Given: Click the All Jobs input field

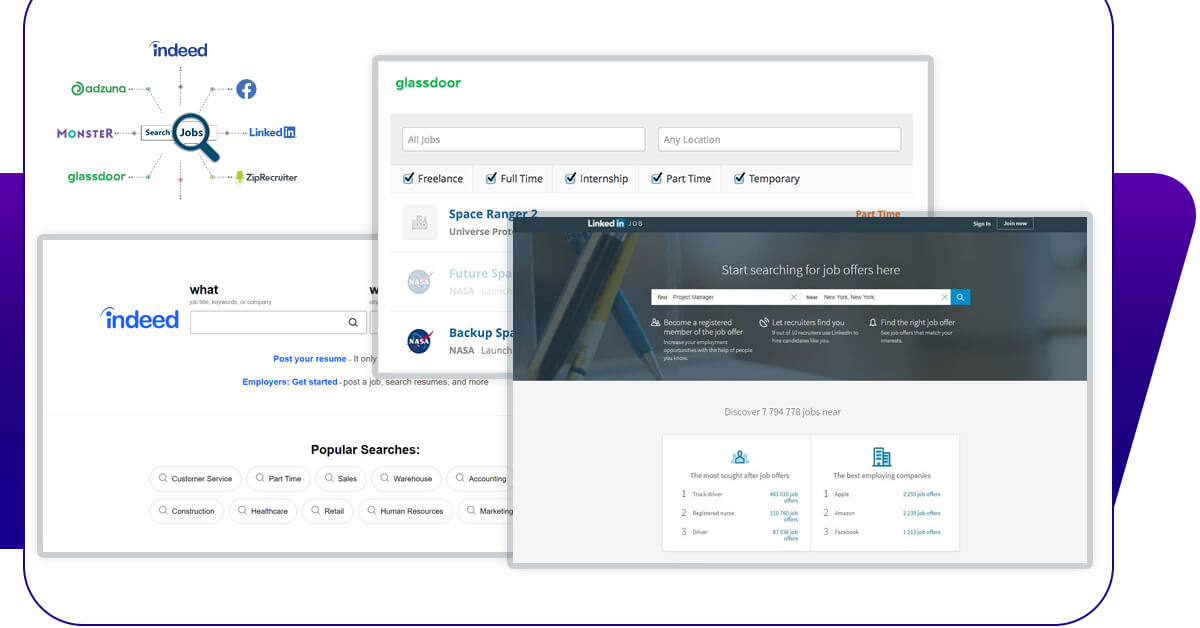Looking at the screenshot, I should [523, 139].
